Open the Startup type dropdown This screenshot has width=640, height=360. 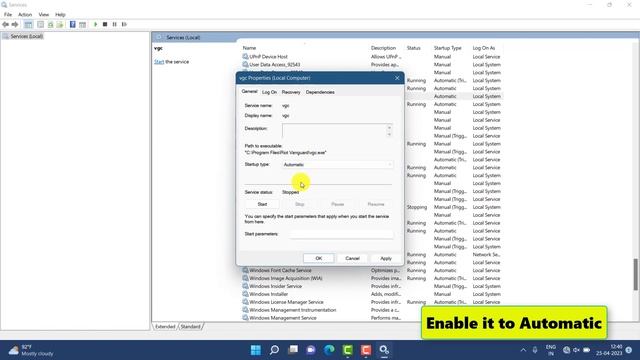tap(338, 164)
